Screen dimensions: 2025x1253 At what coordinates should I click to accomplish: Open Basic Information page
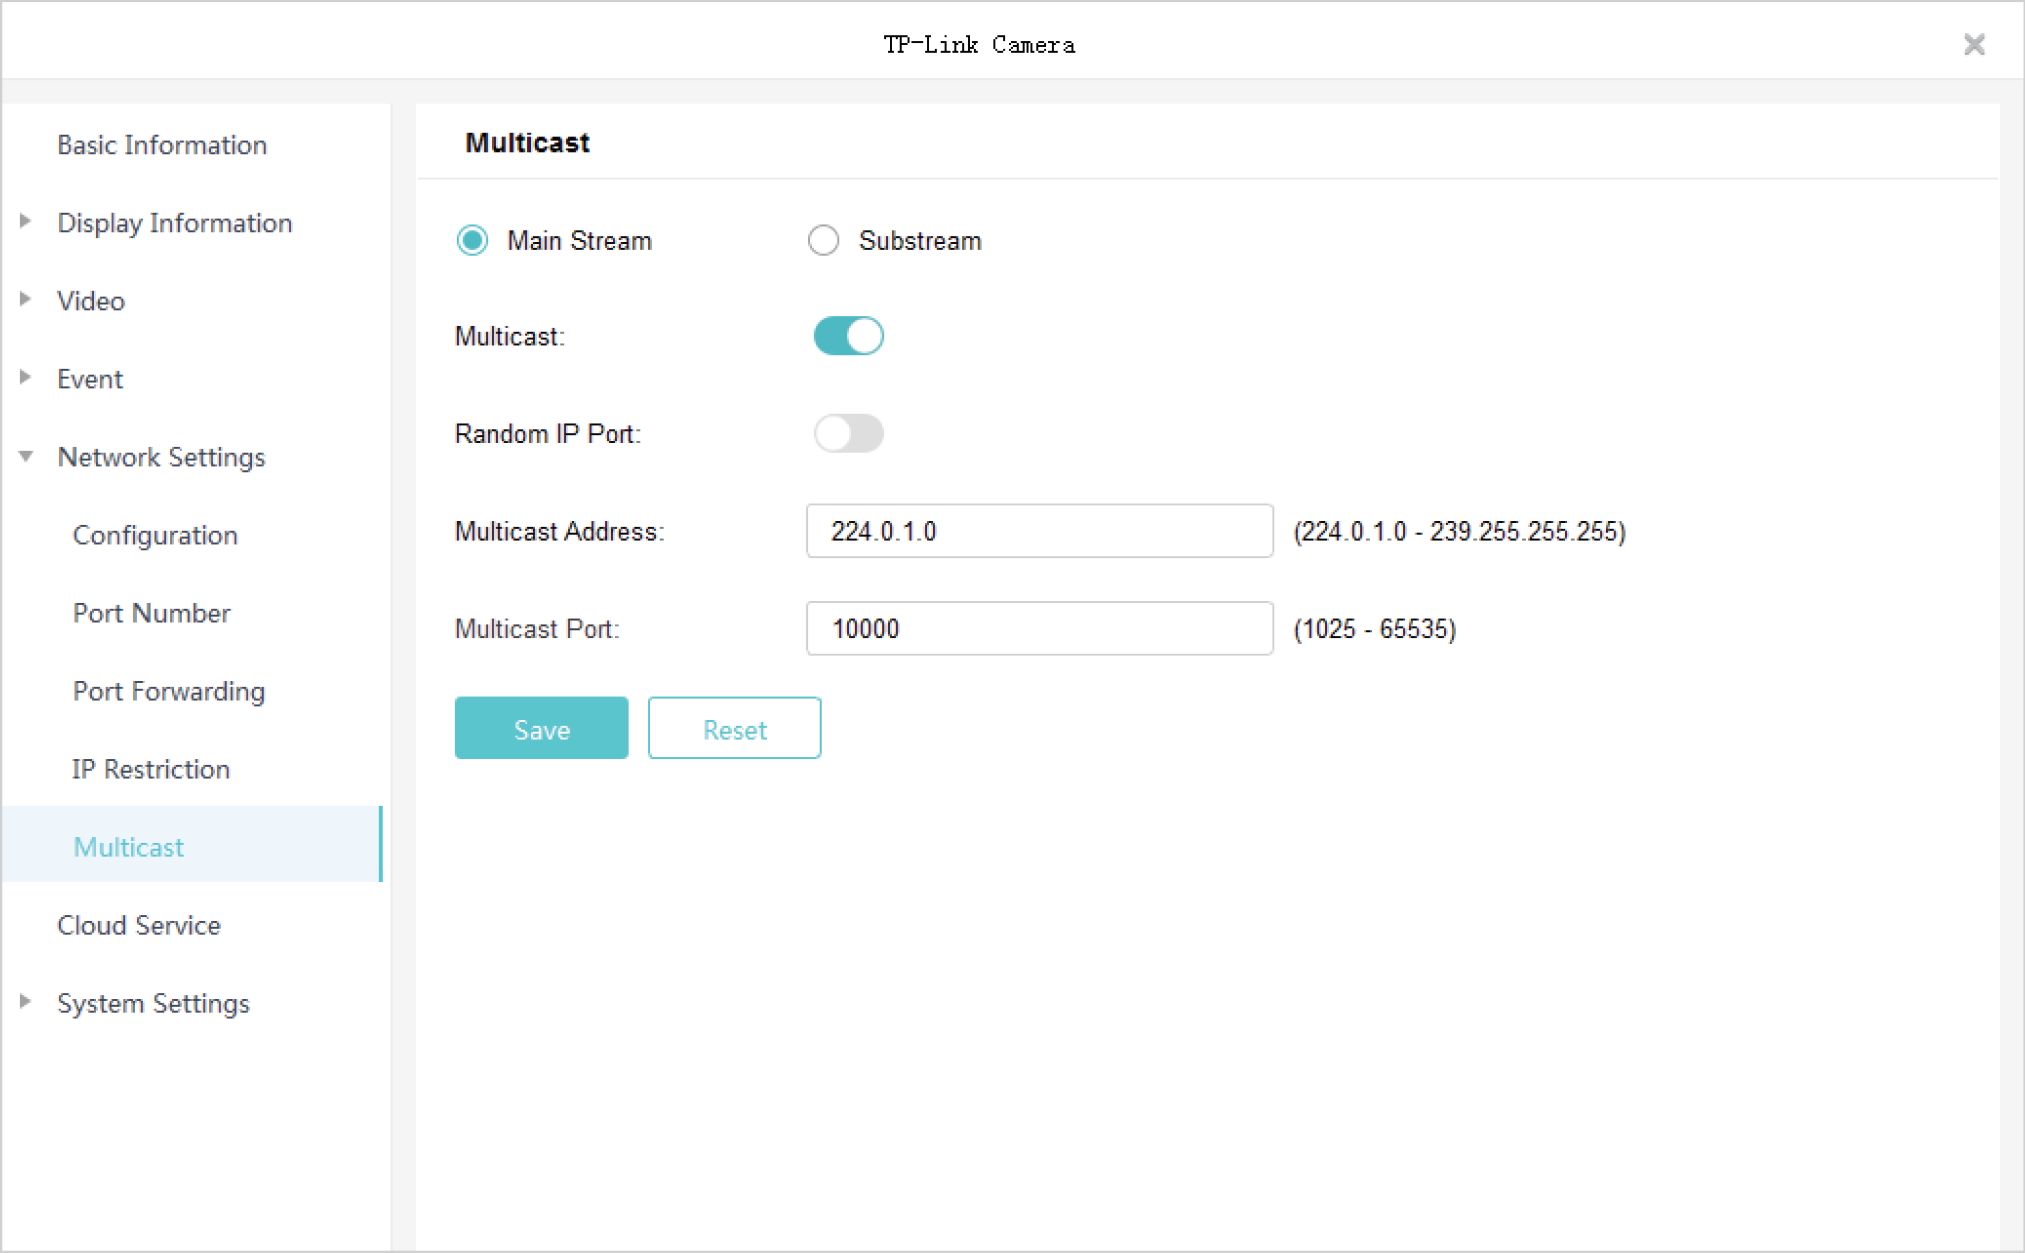162,145
